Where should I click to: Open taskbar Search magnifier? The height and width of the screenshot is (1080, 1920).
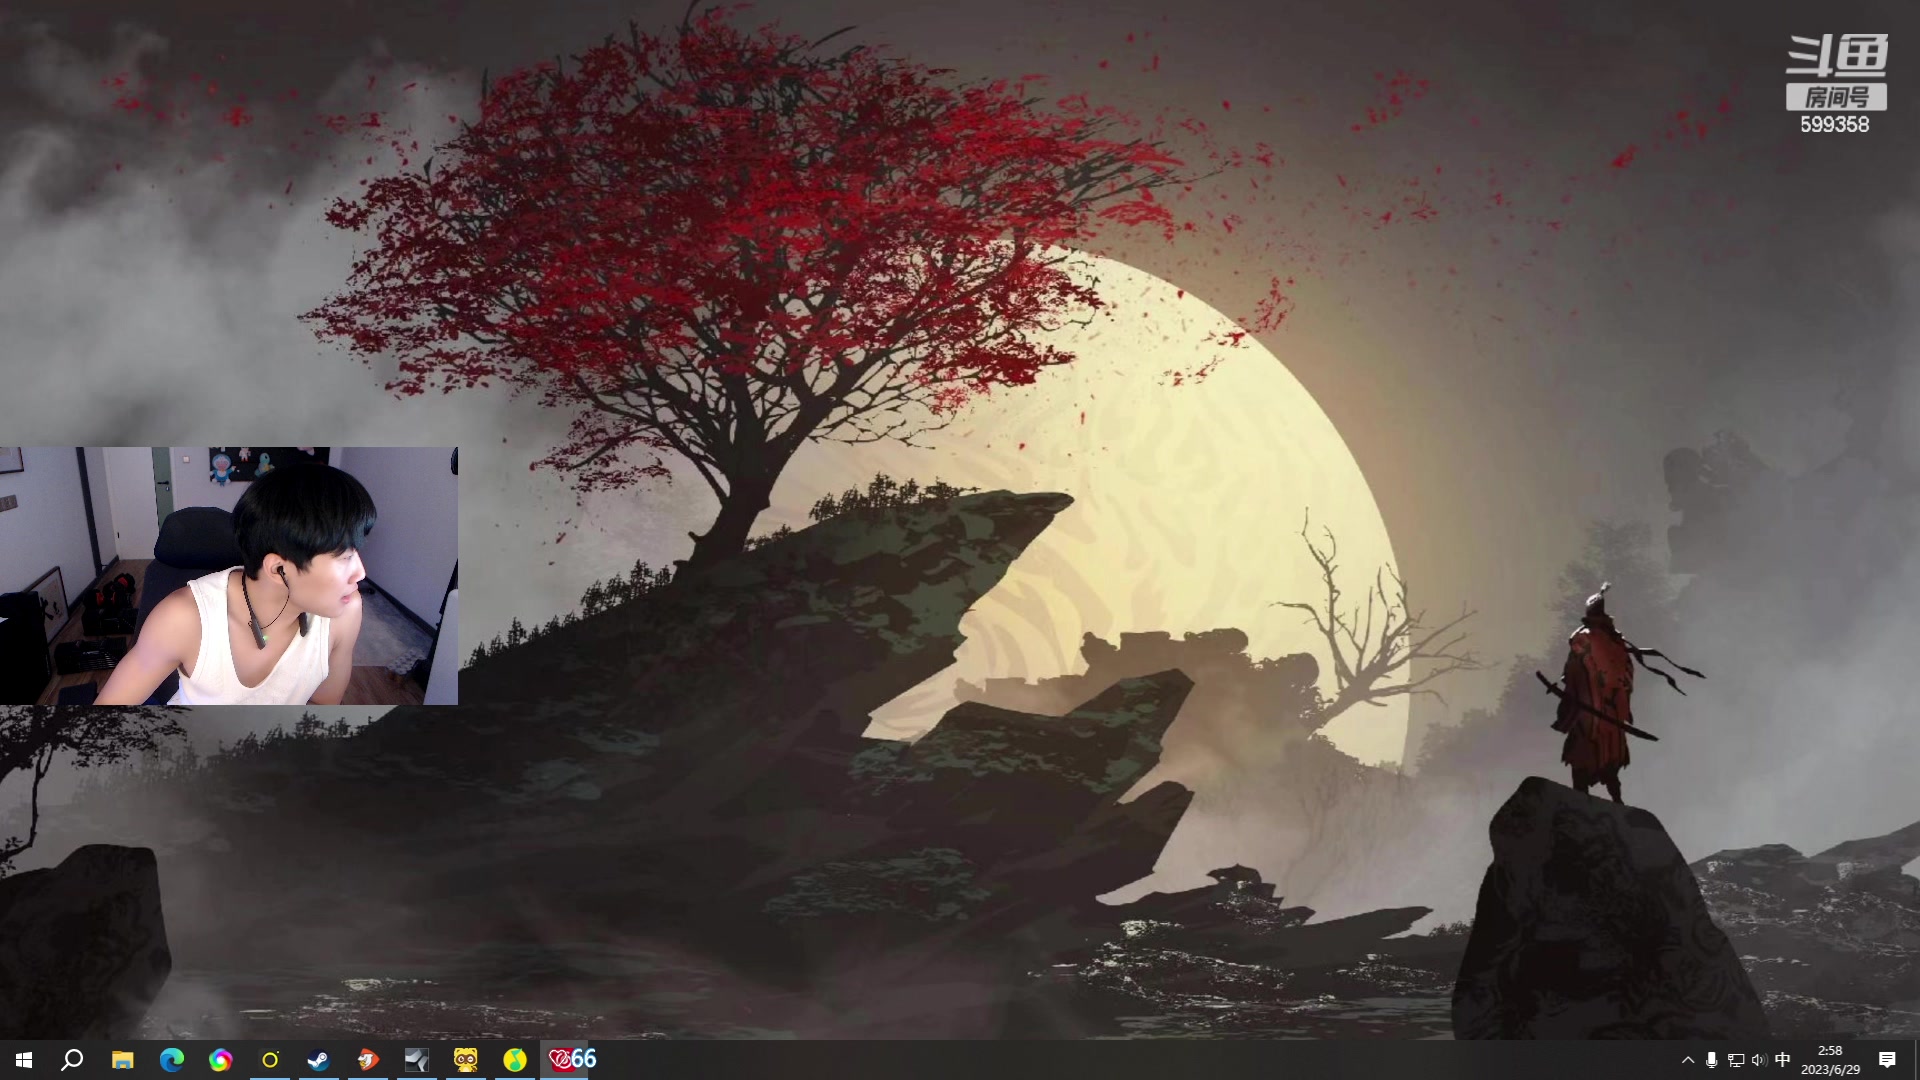[72, 1060]
